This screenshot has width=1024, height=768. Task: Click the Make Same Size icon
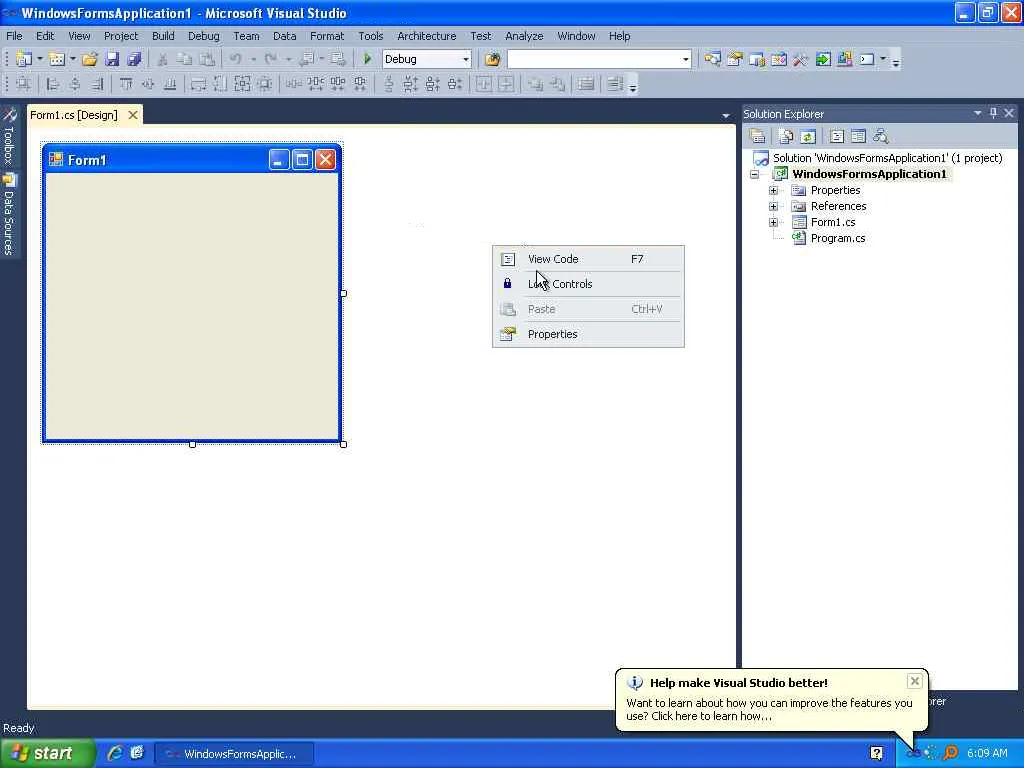(242, 84)
